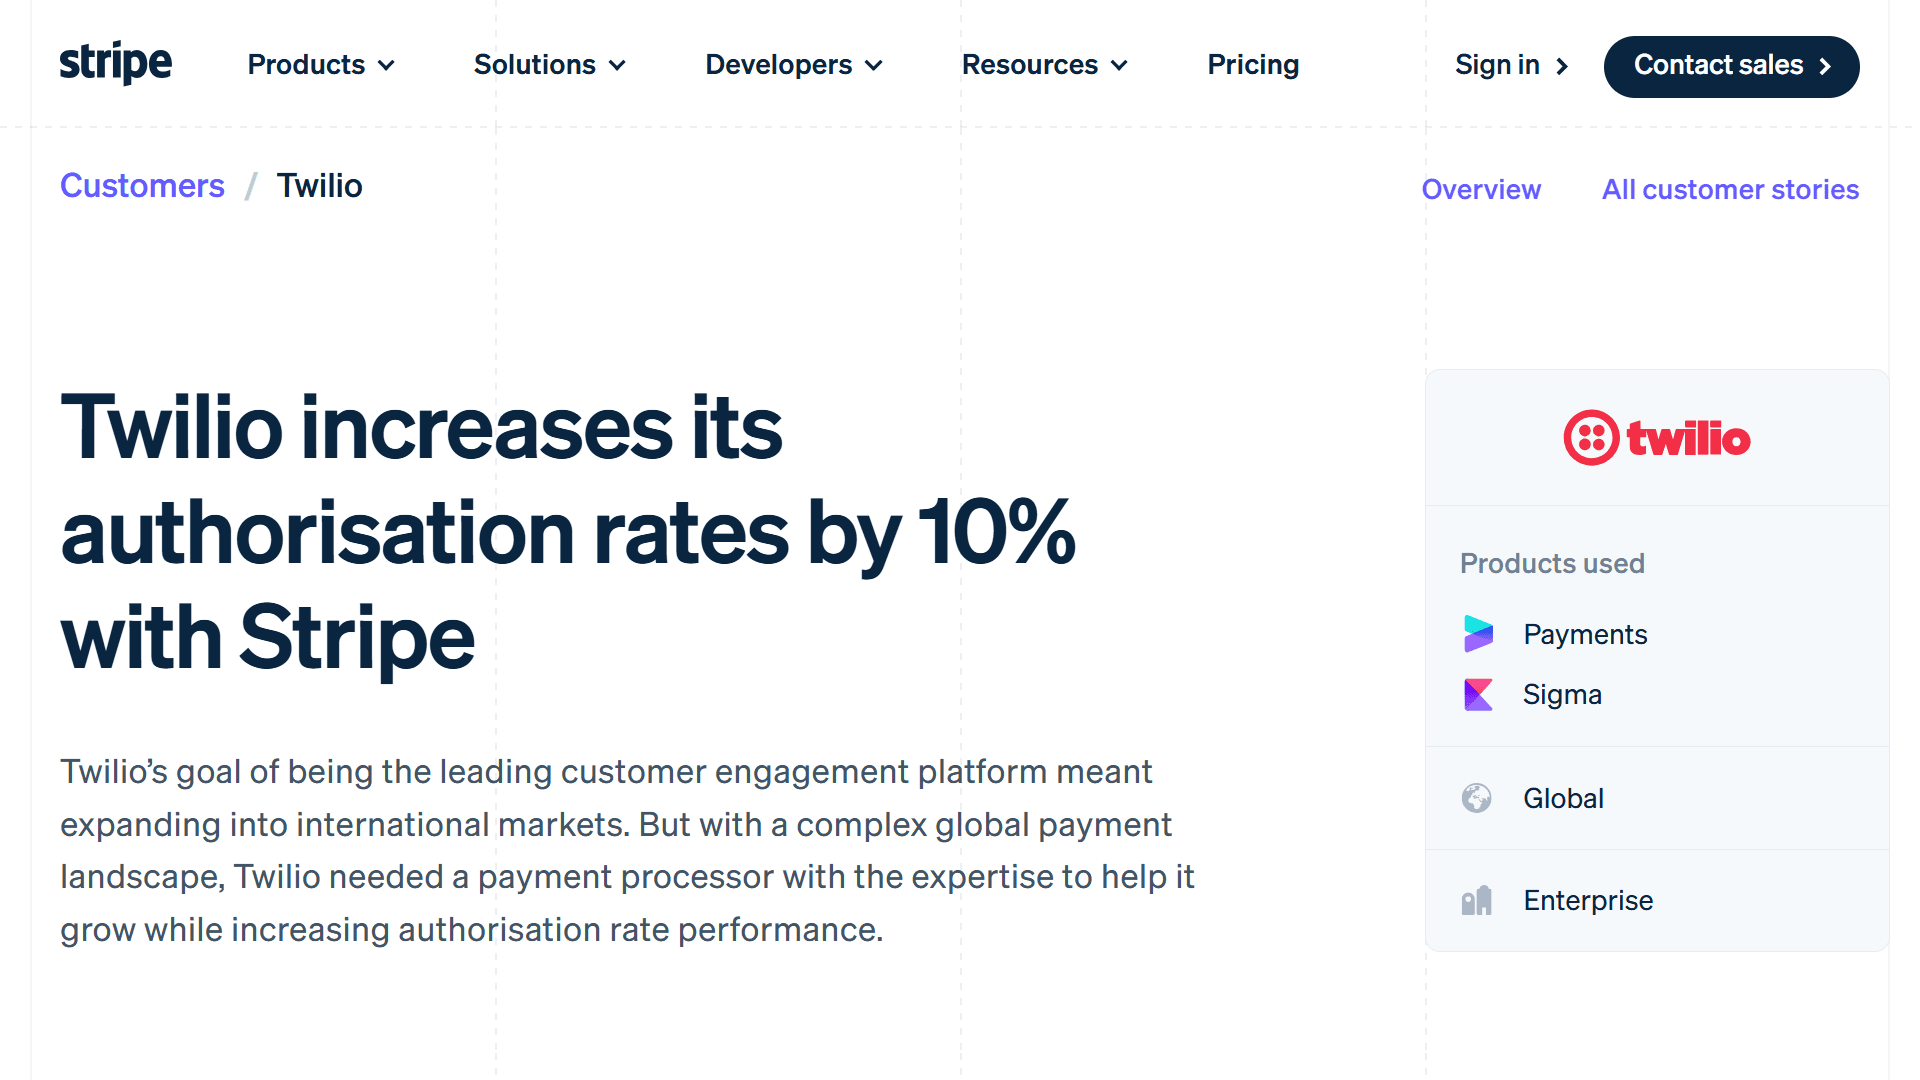Select the Payments product icon
The image size is (1920, 1080).
click(1479, 633)
